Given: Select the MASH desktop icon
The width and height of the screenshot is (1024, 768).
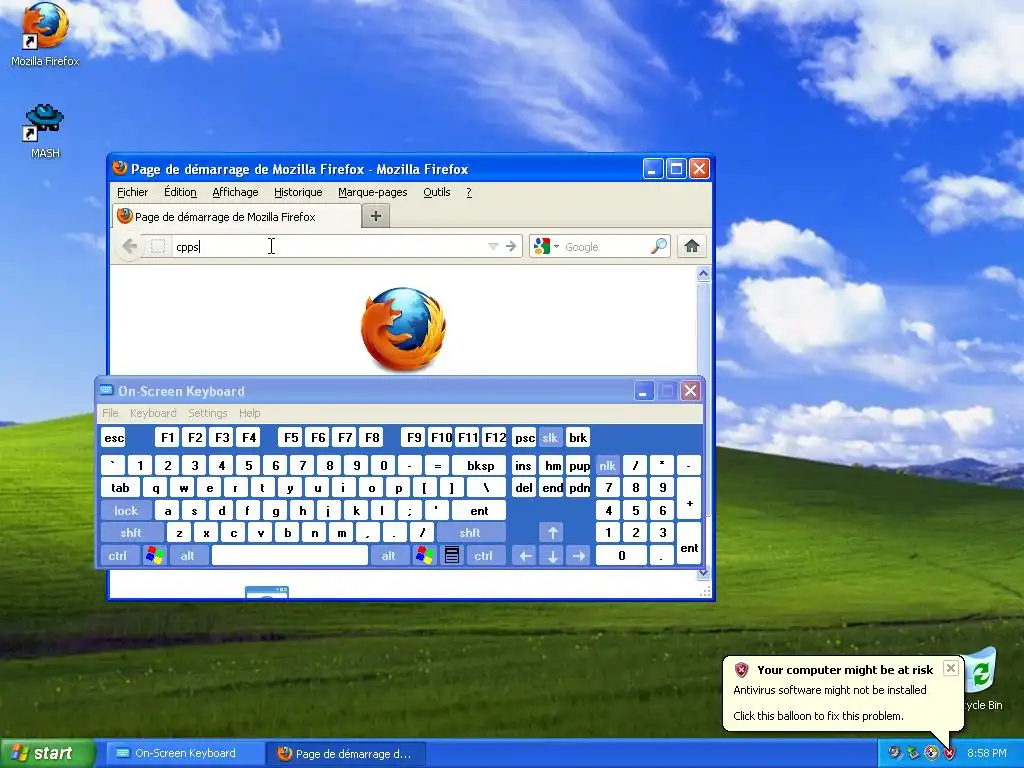Looking at the screenshot, I should pos(45,131).
